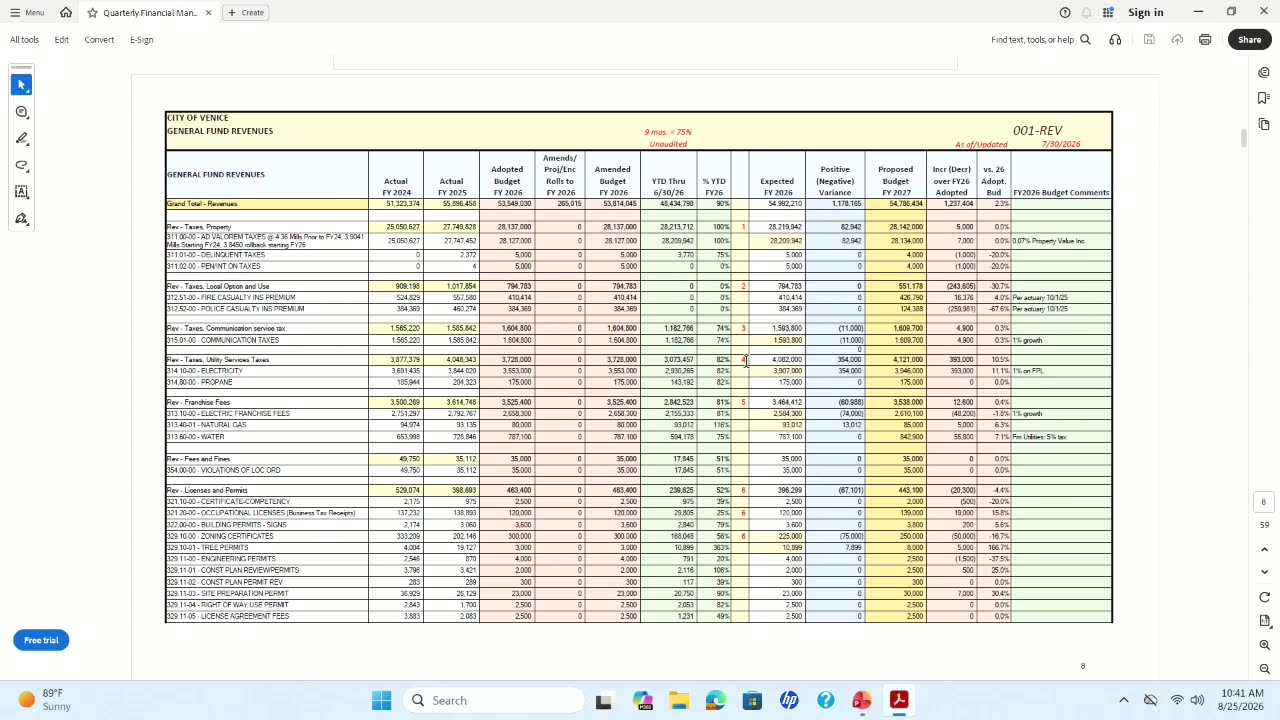Zoom out using the magnifier minus icon
This screenshot has height=720, width=1280.
tap(1265, 669)
